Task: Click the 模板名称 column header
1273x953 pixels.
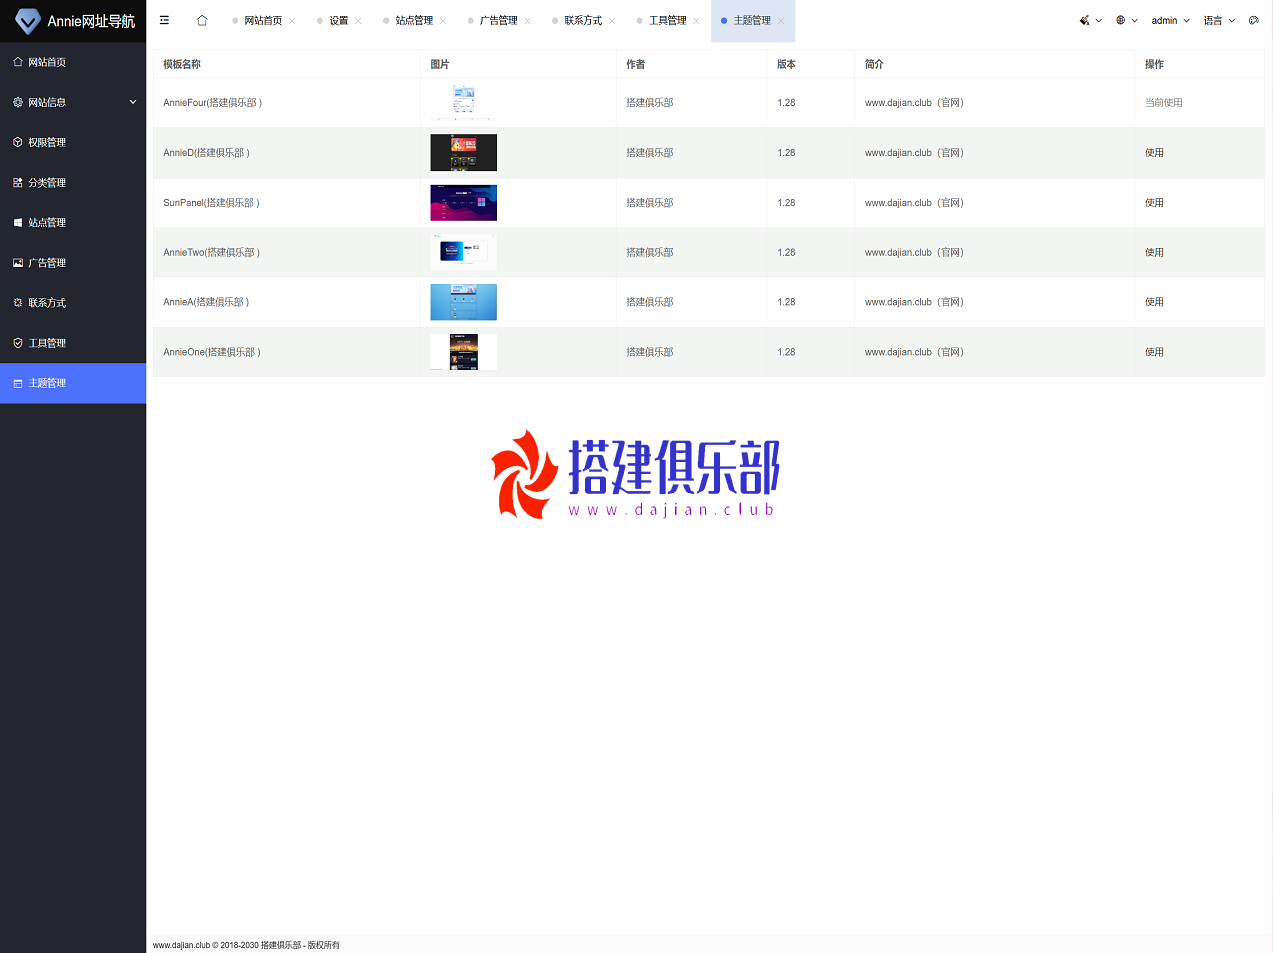Action: click(182, 64)
